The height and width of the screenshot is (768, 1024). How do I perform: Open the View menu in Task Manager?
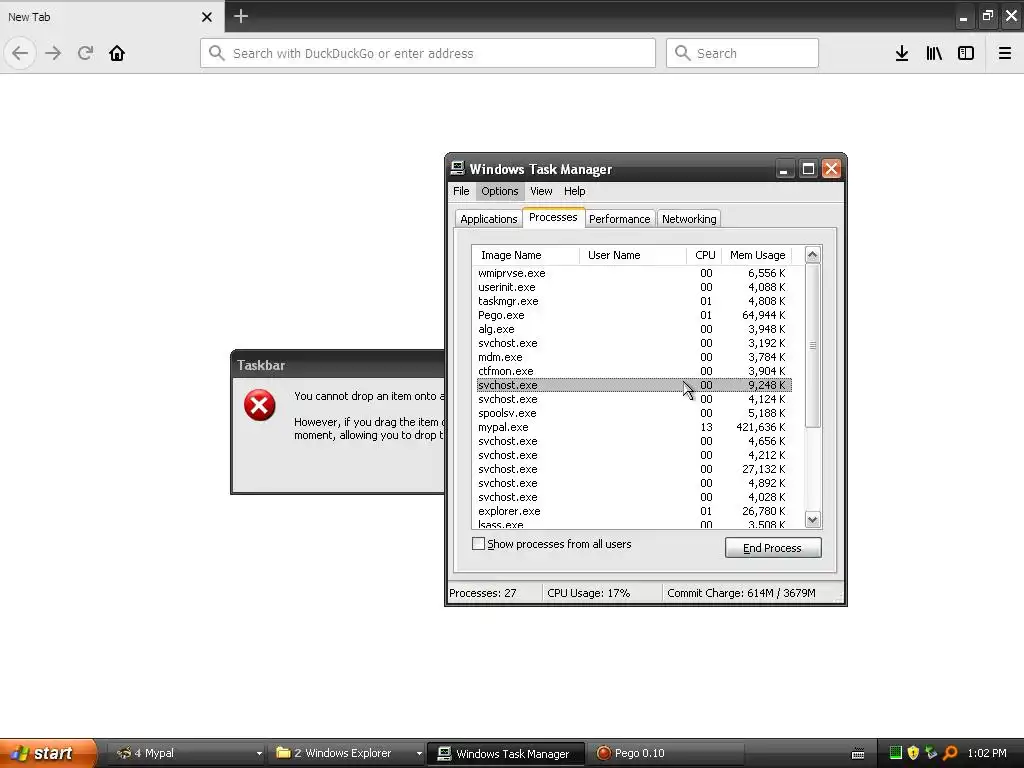click(x=541, y=191)
